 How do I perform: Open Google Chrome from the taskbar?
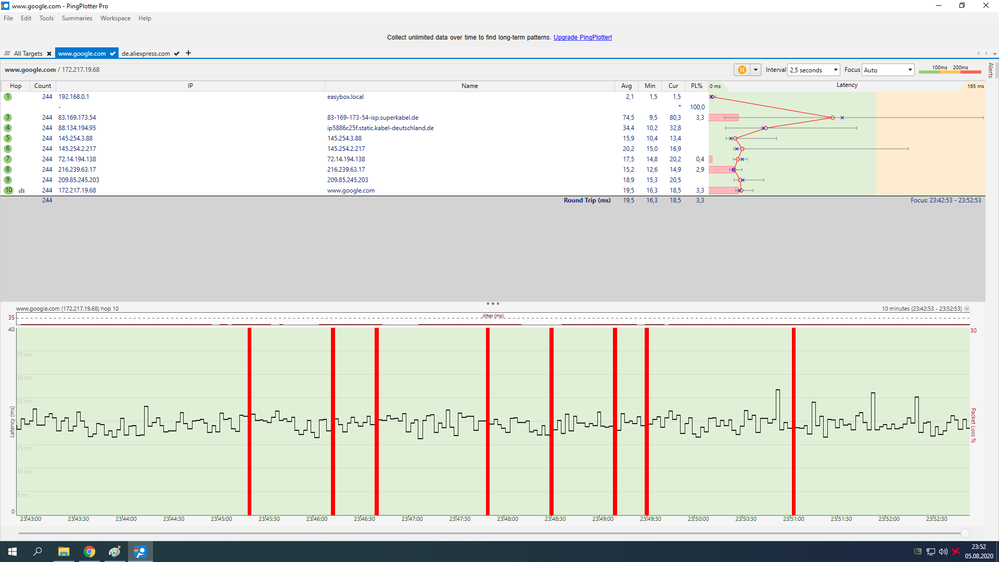(89, 551)
